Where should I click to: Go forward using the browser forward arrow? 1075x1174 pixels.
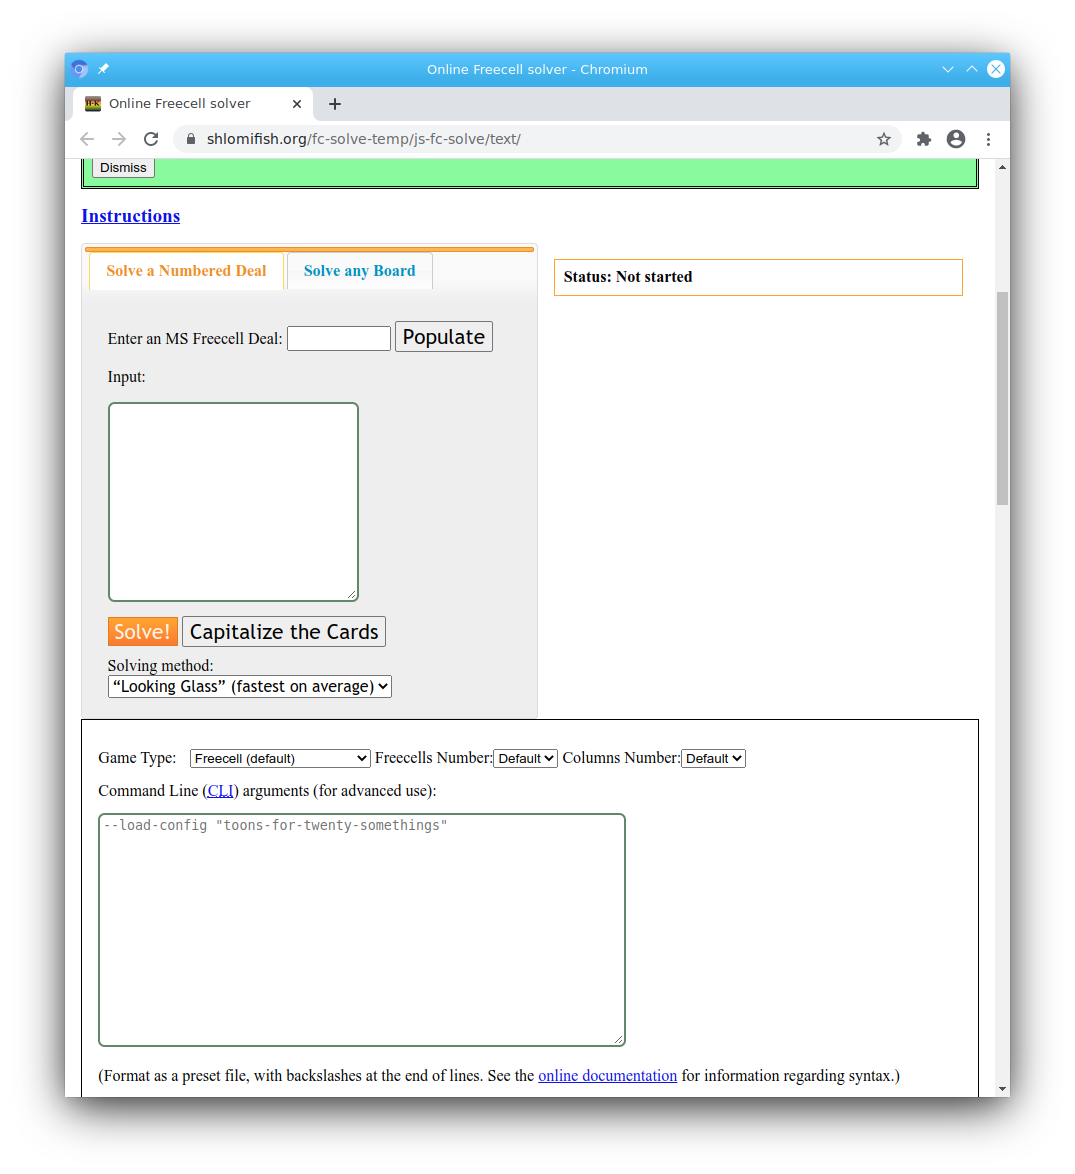tap(119, 139)
